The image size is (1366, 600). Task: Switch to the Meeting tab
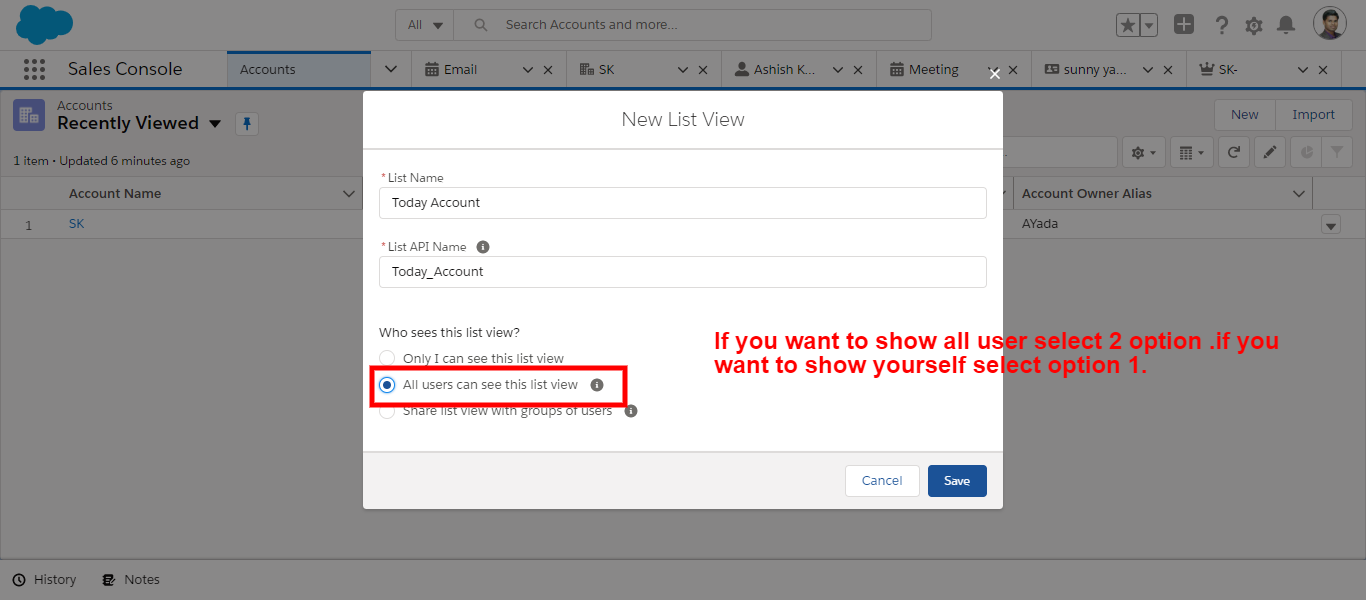(933, 70)
